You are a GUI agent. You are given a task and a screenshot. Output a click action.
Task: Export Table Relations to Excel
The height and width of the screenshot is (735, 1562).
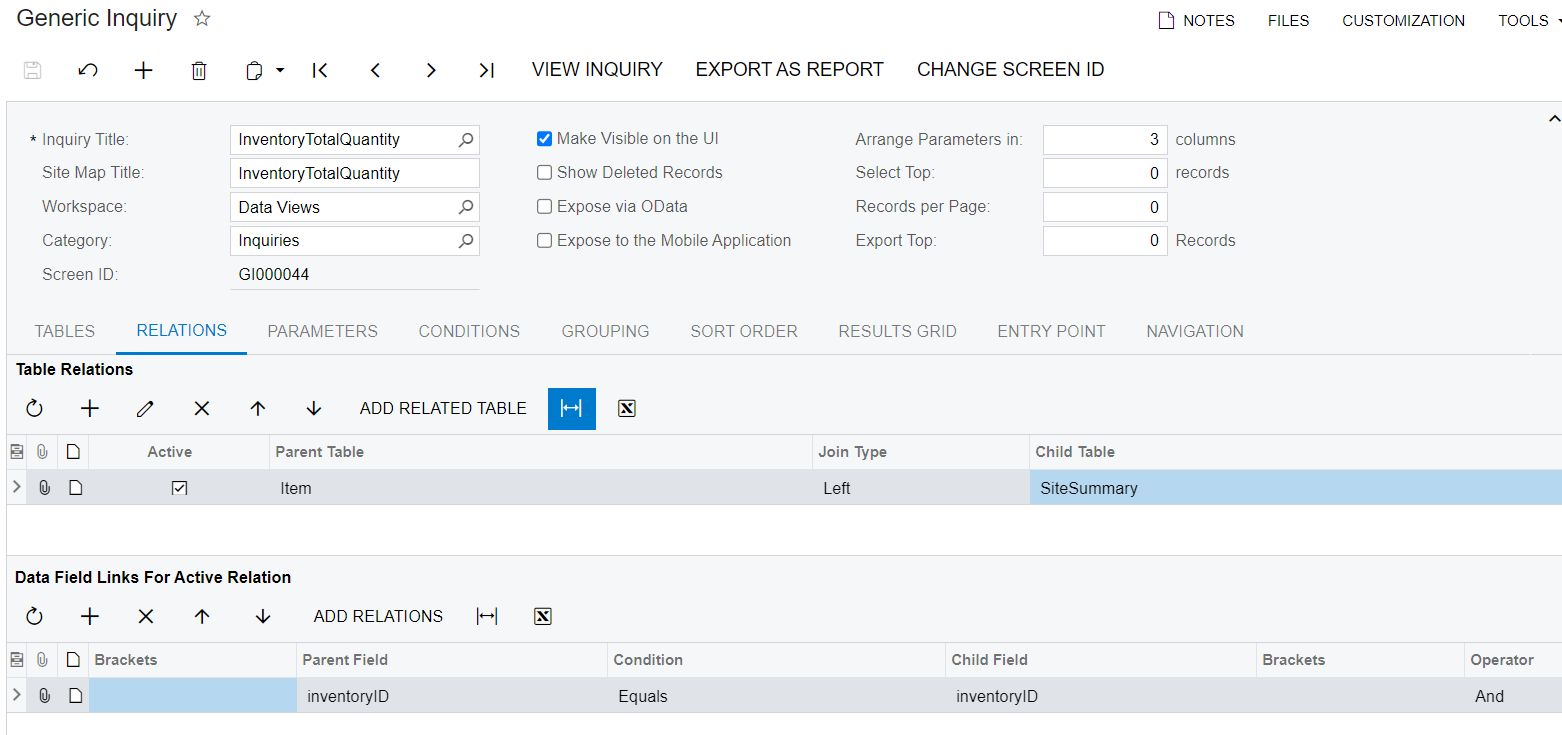(627, 408)
